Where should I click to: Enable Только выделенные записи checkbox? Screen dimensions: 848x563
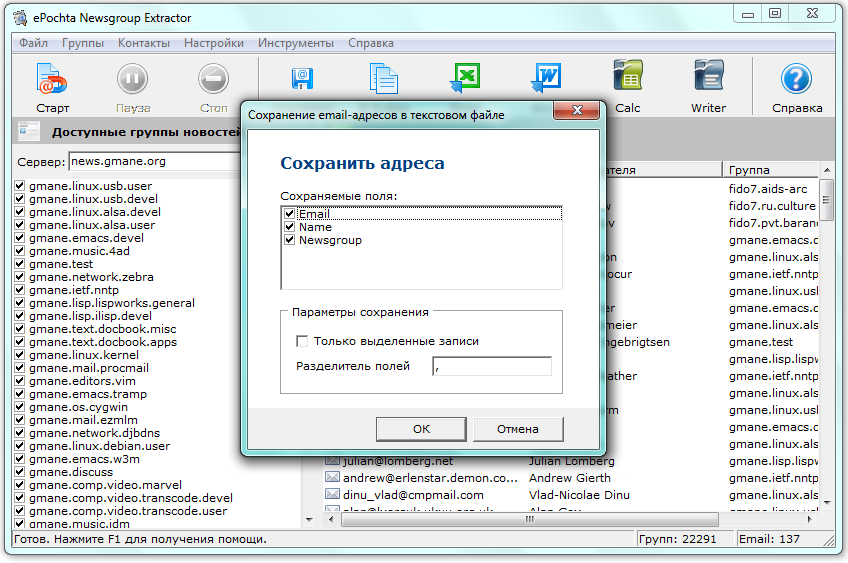click(x=302, y=341)
